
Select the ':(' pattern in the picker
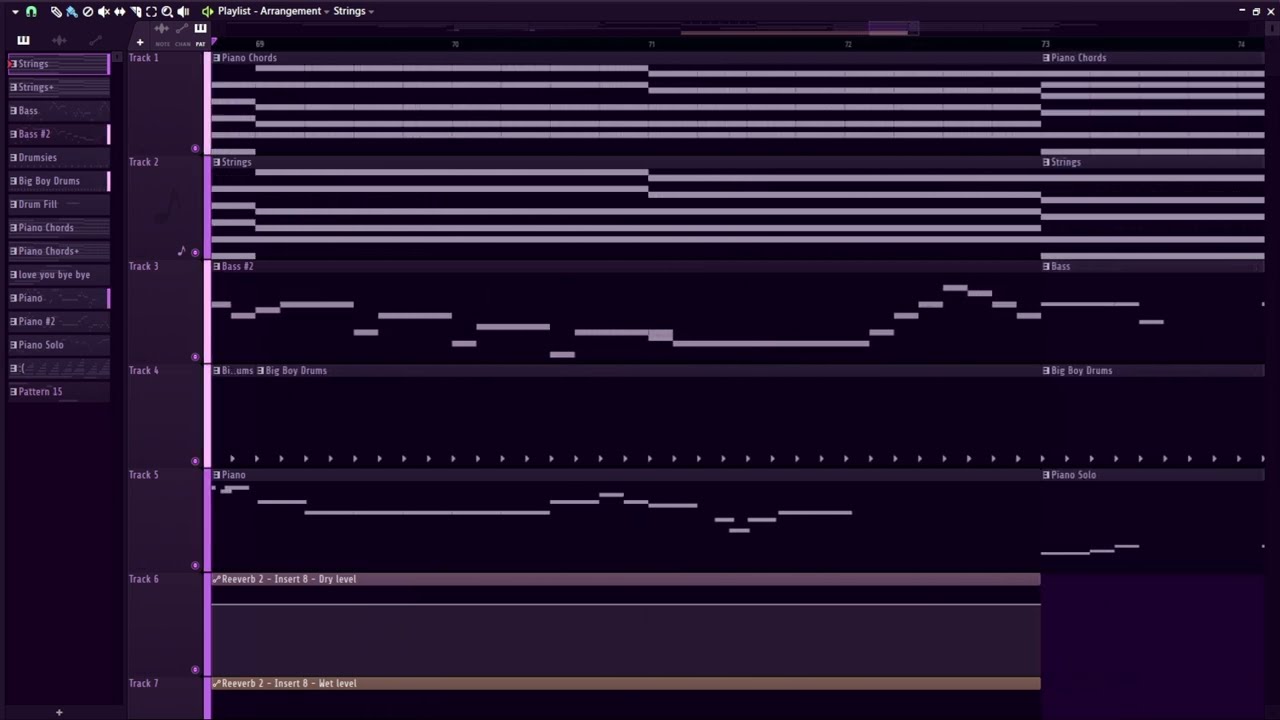coord(59,368)
